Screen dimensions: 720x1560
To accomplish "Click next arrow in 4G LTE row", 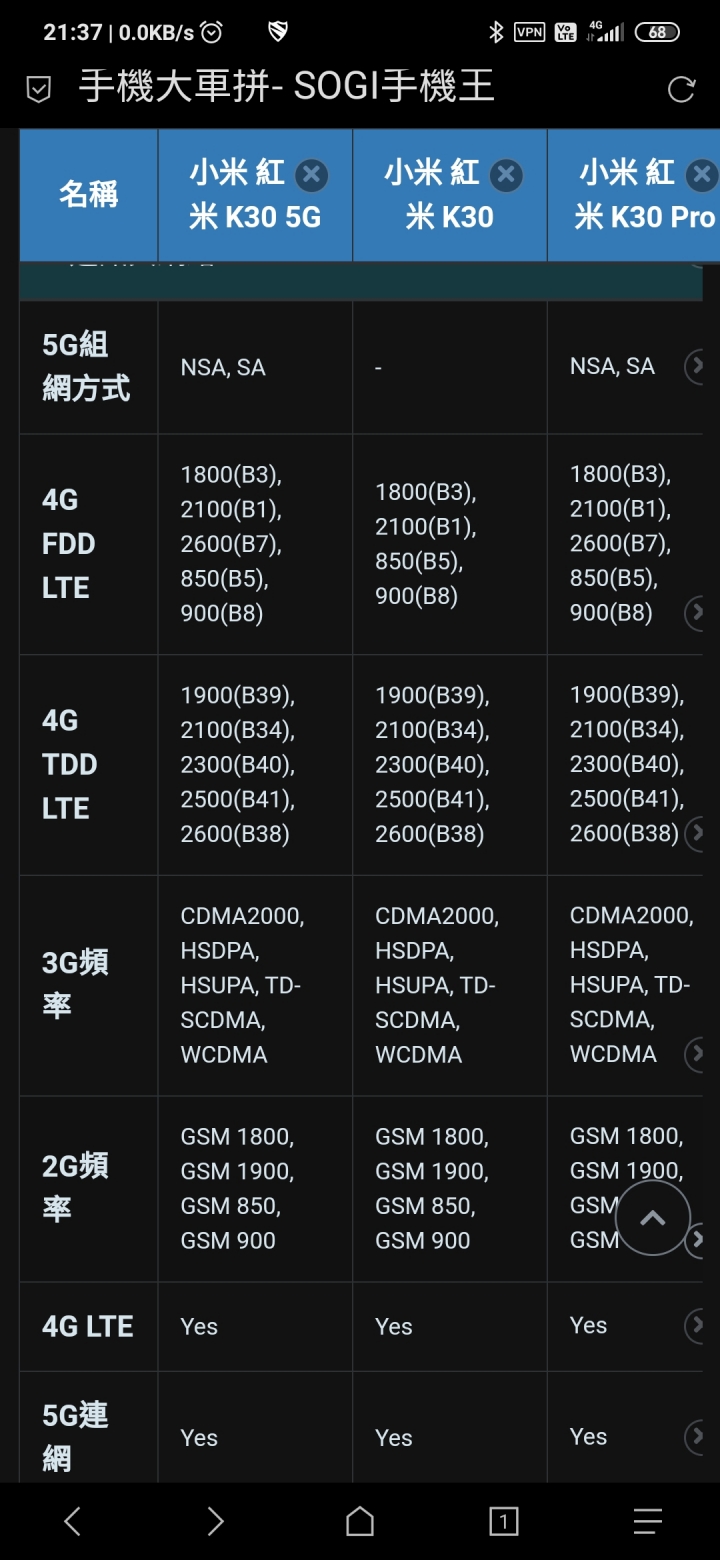I will point(696,1325).
